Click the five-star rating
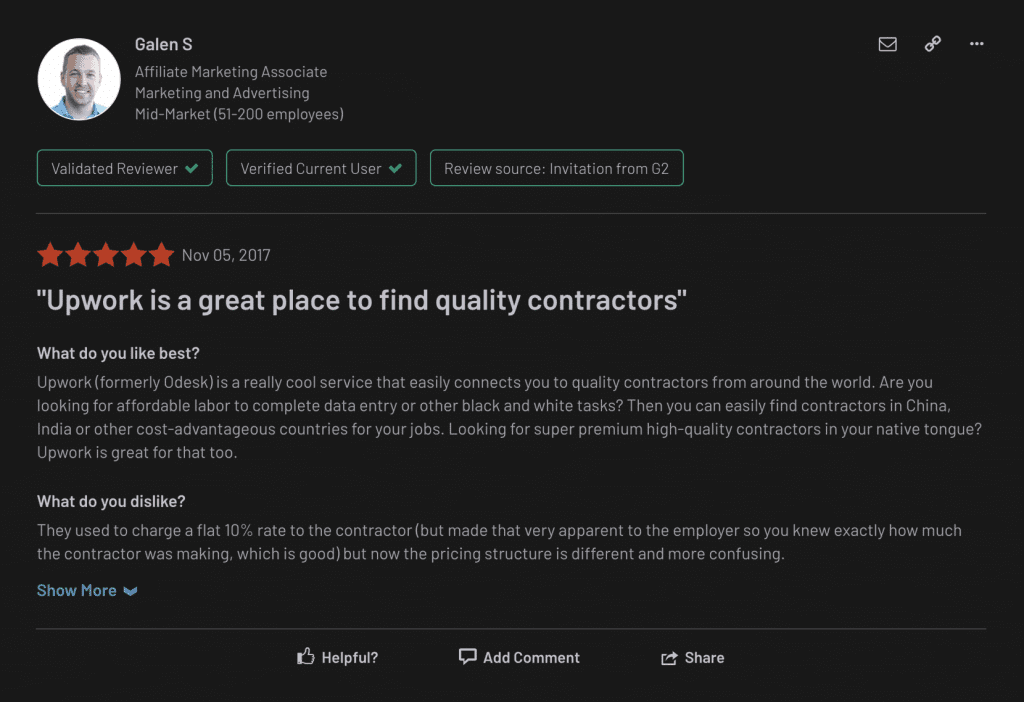This screenshot has width=1024, height=702. [105, 255]
